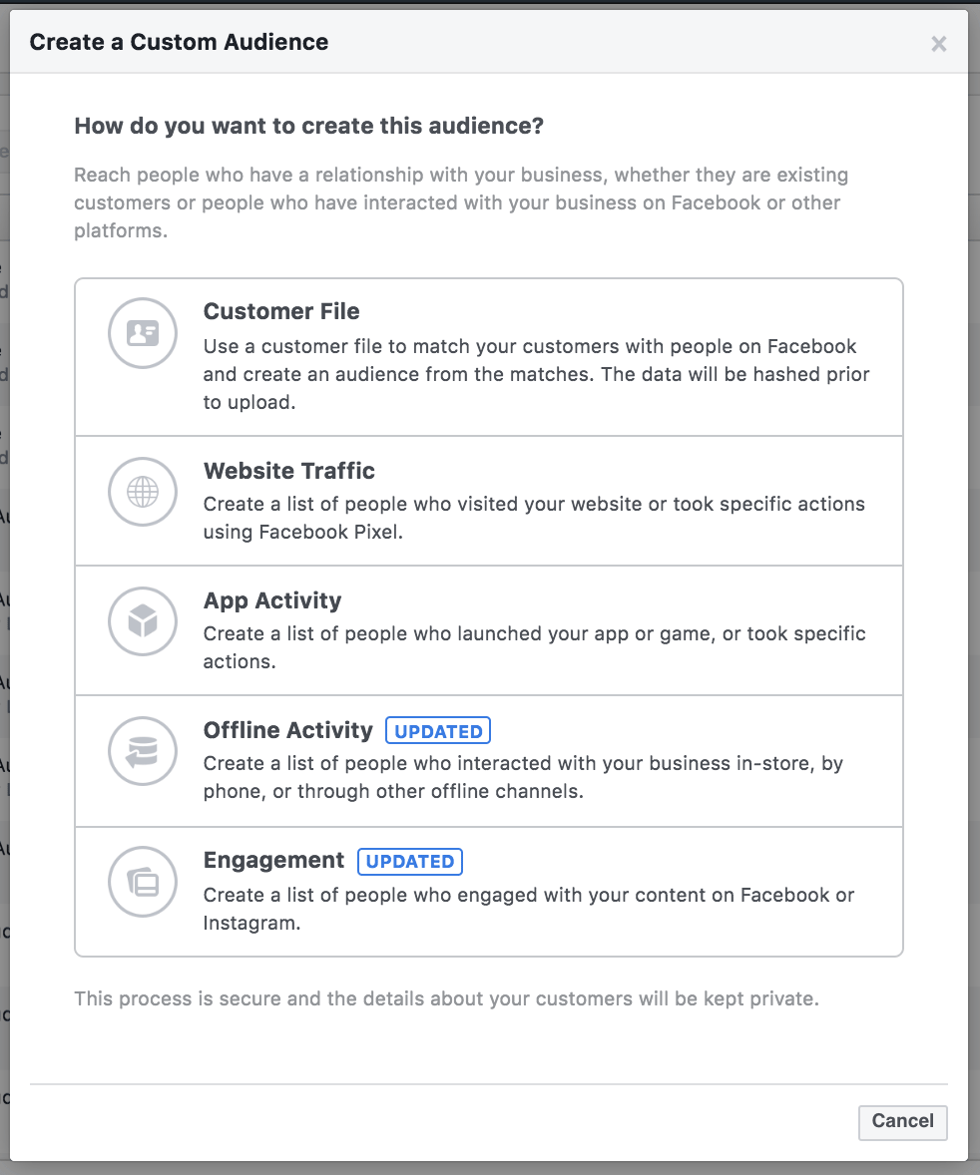Select the Offline Activity icon
Screen dimensions: 980x1175
coord(142,751)
